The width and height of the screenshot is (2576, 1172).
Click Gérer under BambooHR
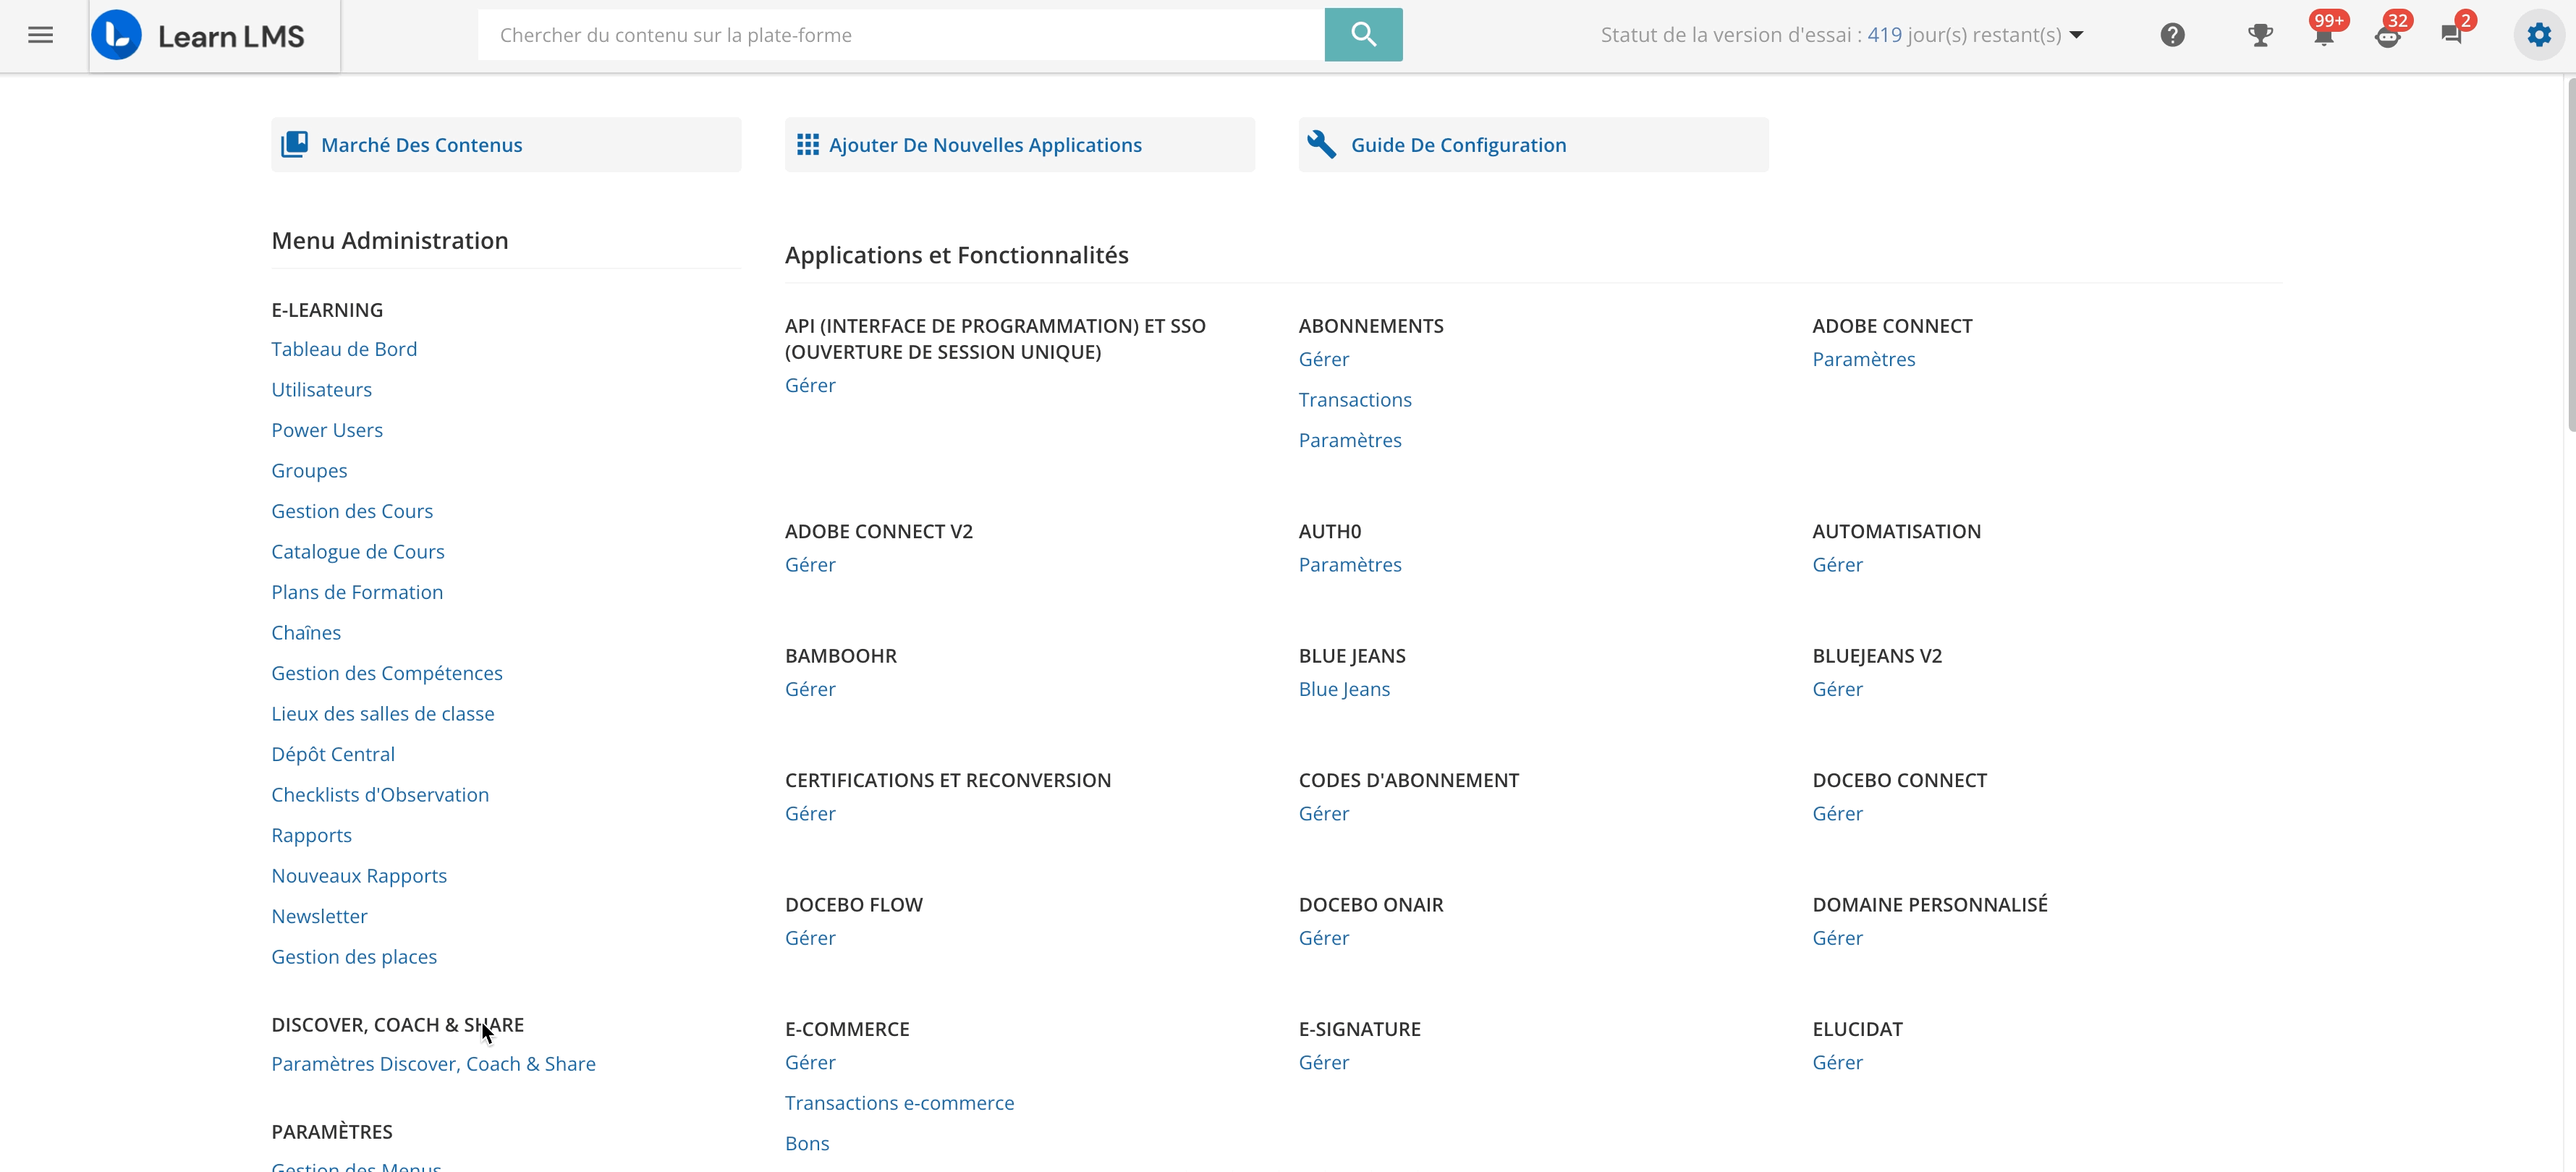[x=810, y=689]
